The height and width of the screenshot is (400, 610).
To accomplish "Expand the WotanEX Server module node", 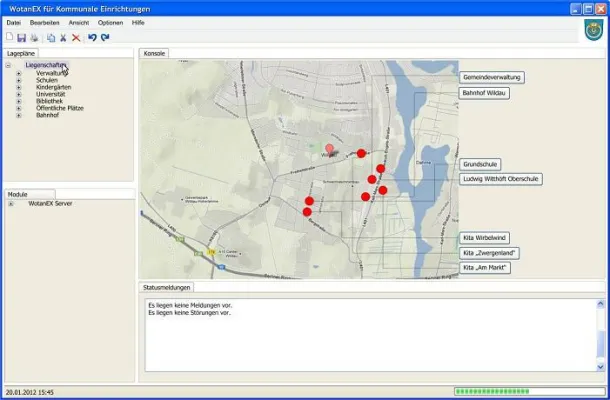I will click(11, 203).
